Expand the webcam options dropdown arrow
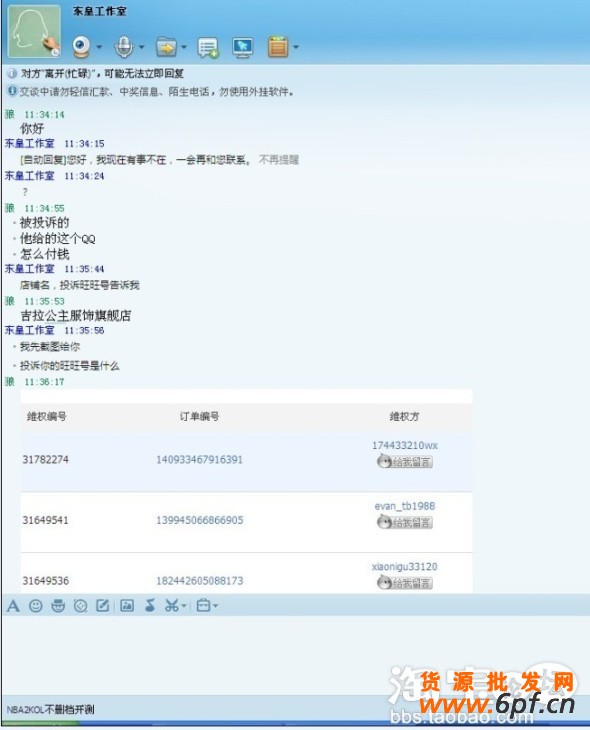The image size is (590, 730). coord(99,47)
